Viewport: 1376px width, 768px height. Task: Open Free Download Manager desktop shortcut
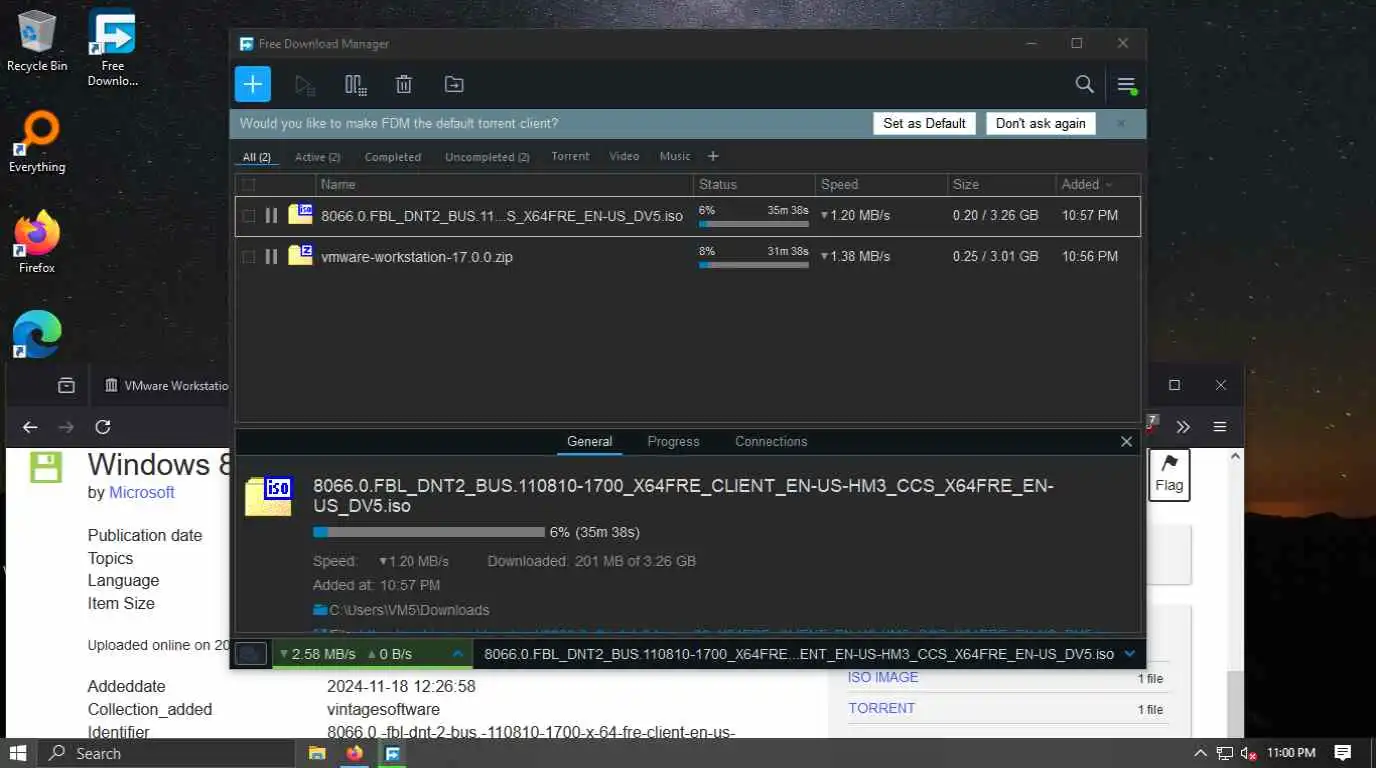point(112,48)
